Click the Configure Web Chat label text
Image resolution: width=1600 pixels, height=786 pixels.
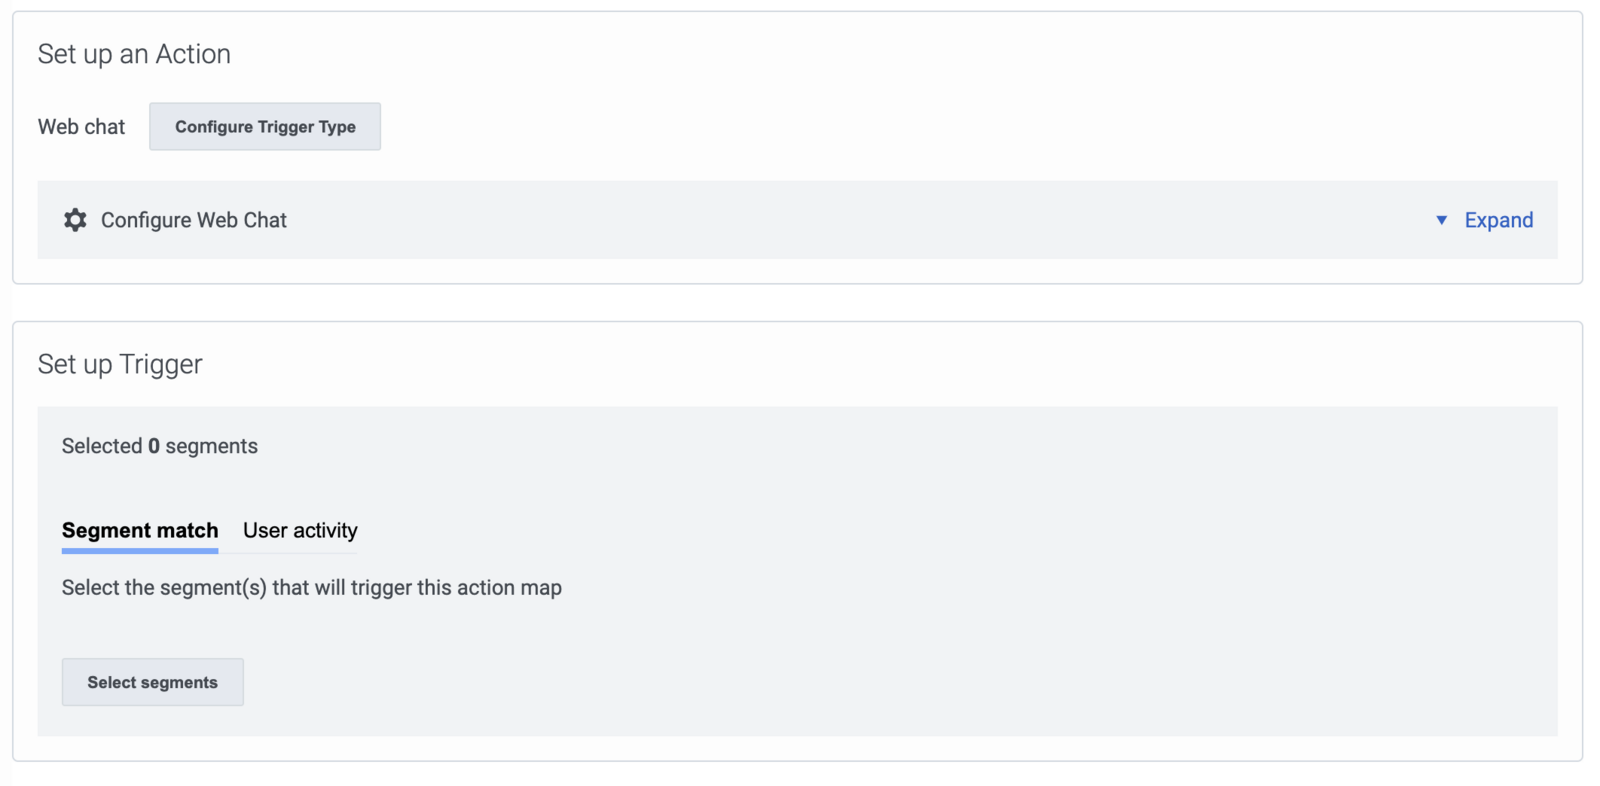(194, 220)
